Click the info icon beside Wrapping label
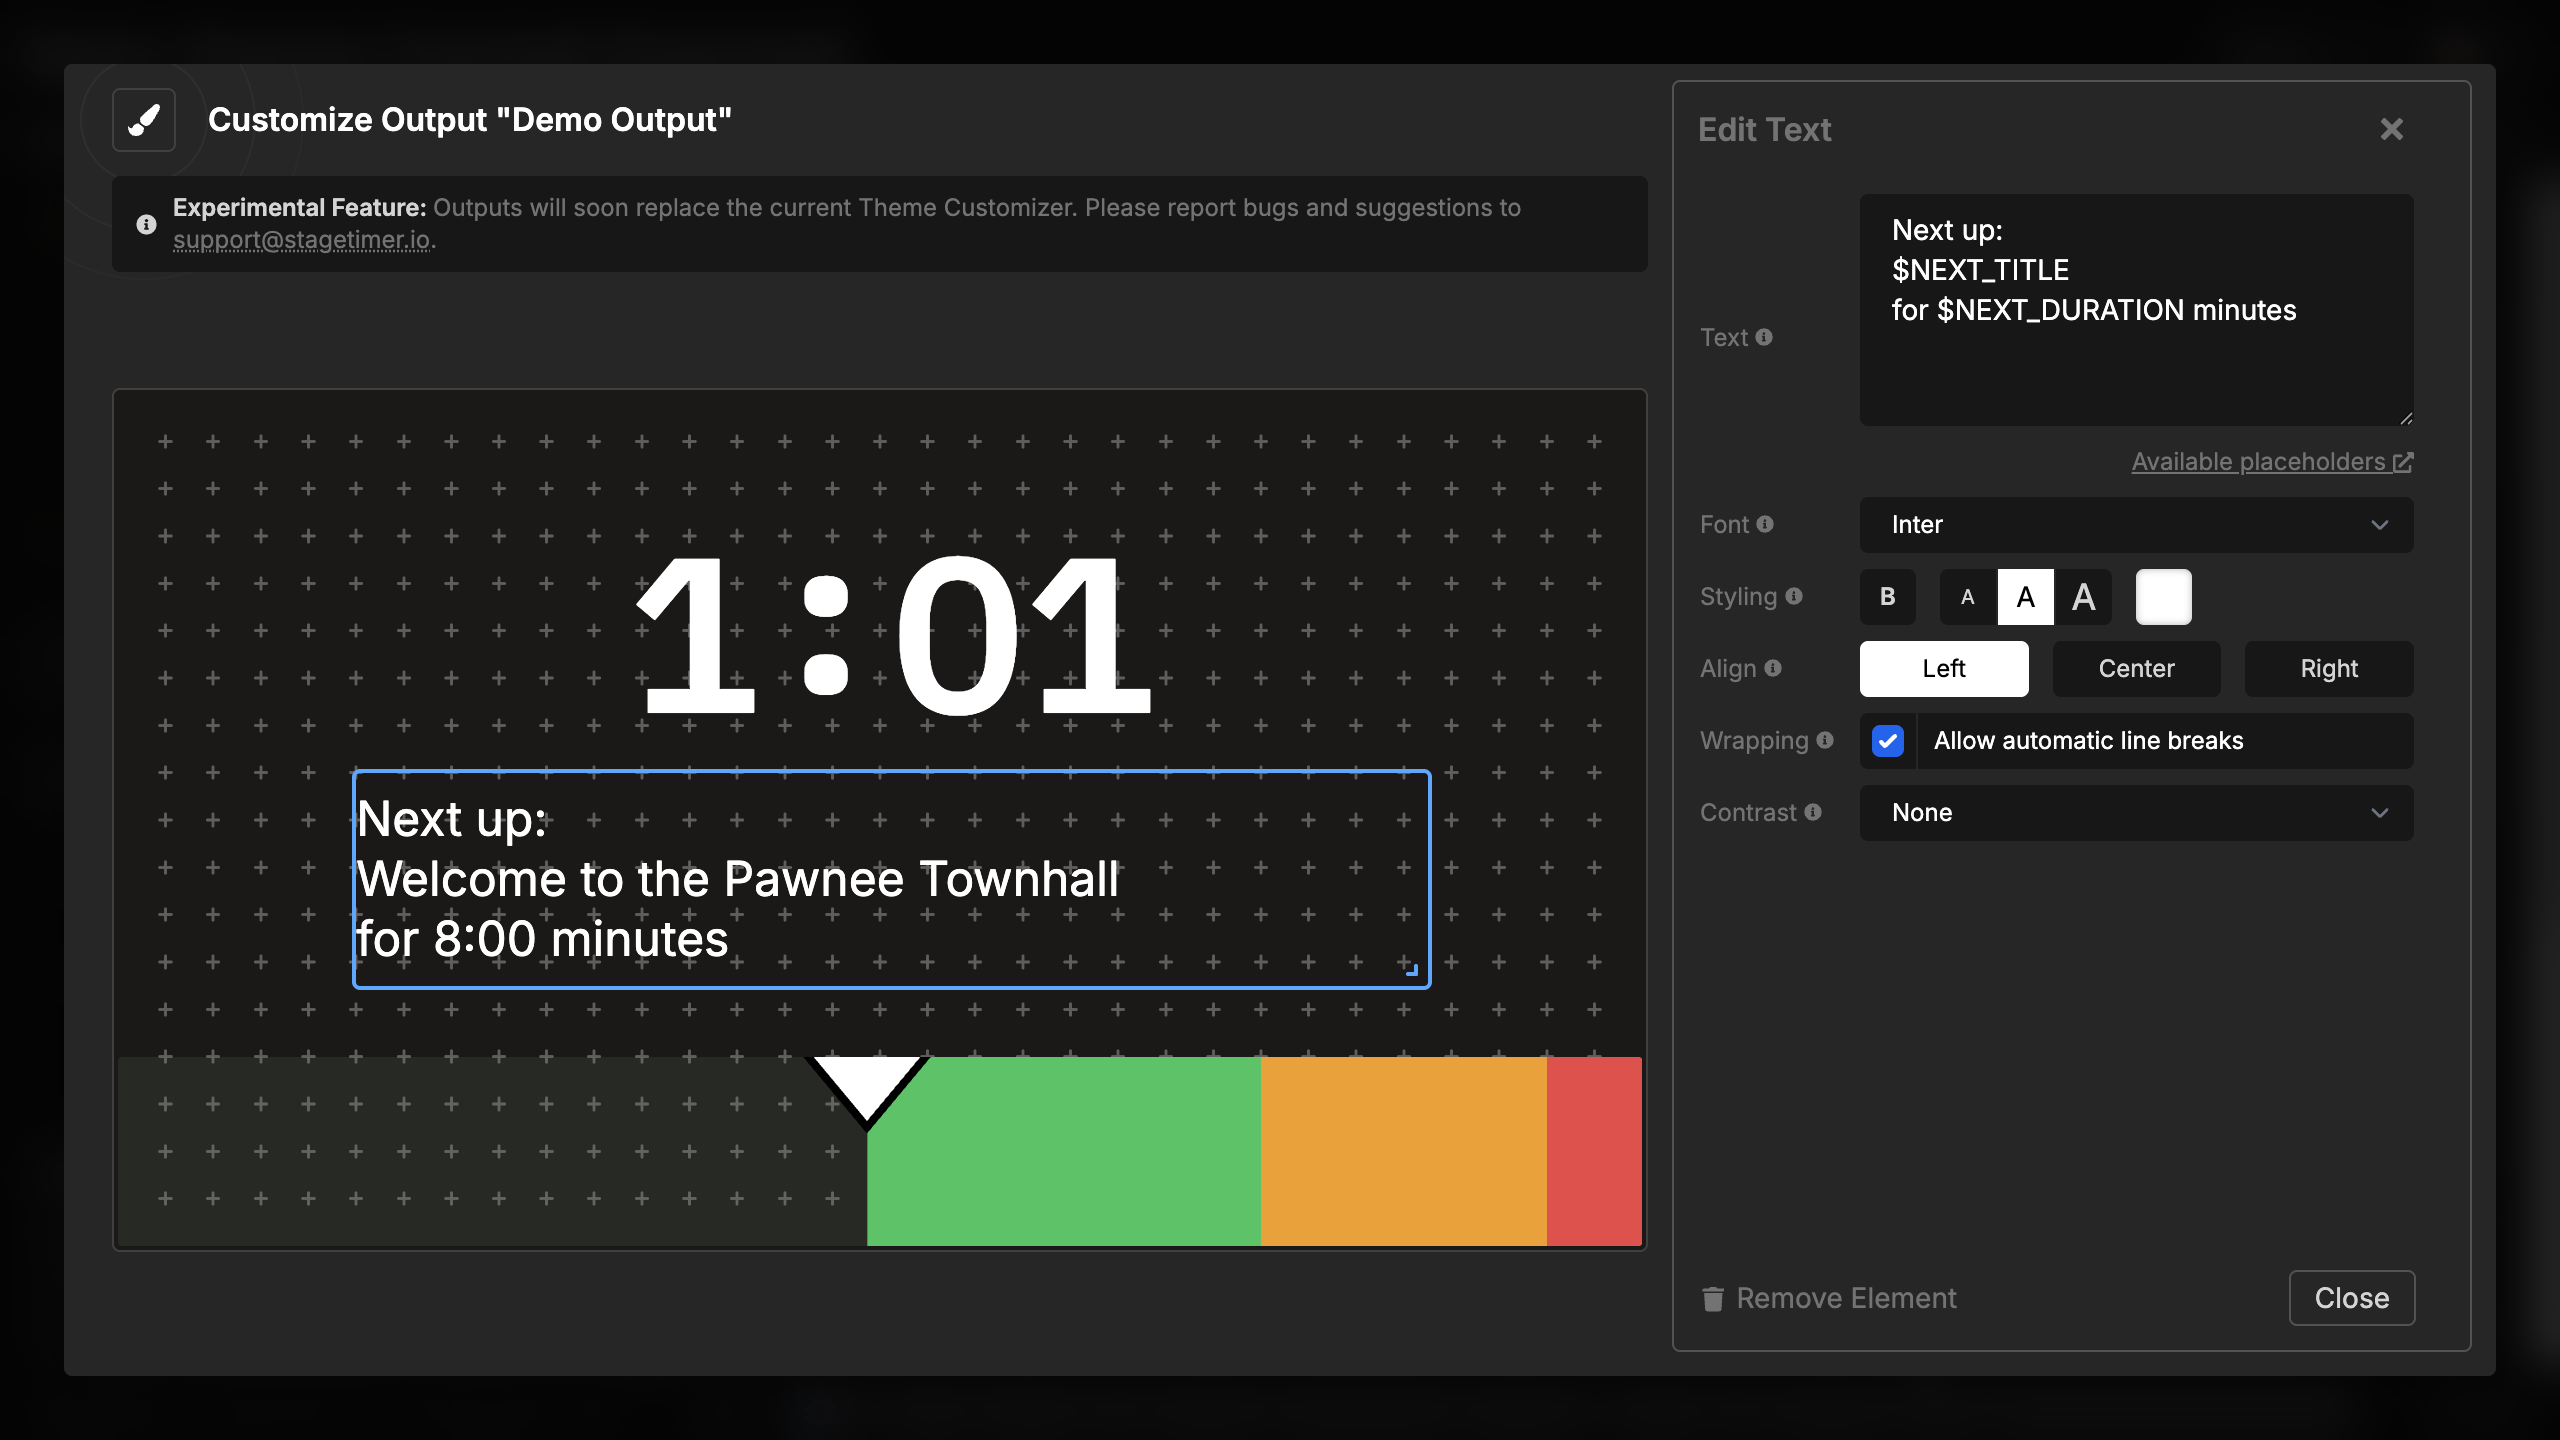The image size is (2560, 1440). 1825,740
